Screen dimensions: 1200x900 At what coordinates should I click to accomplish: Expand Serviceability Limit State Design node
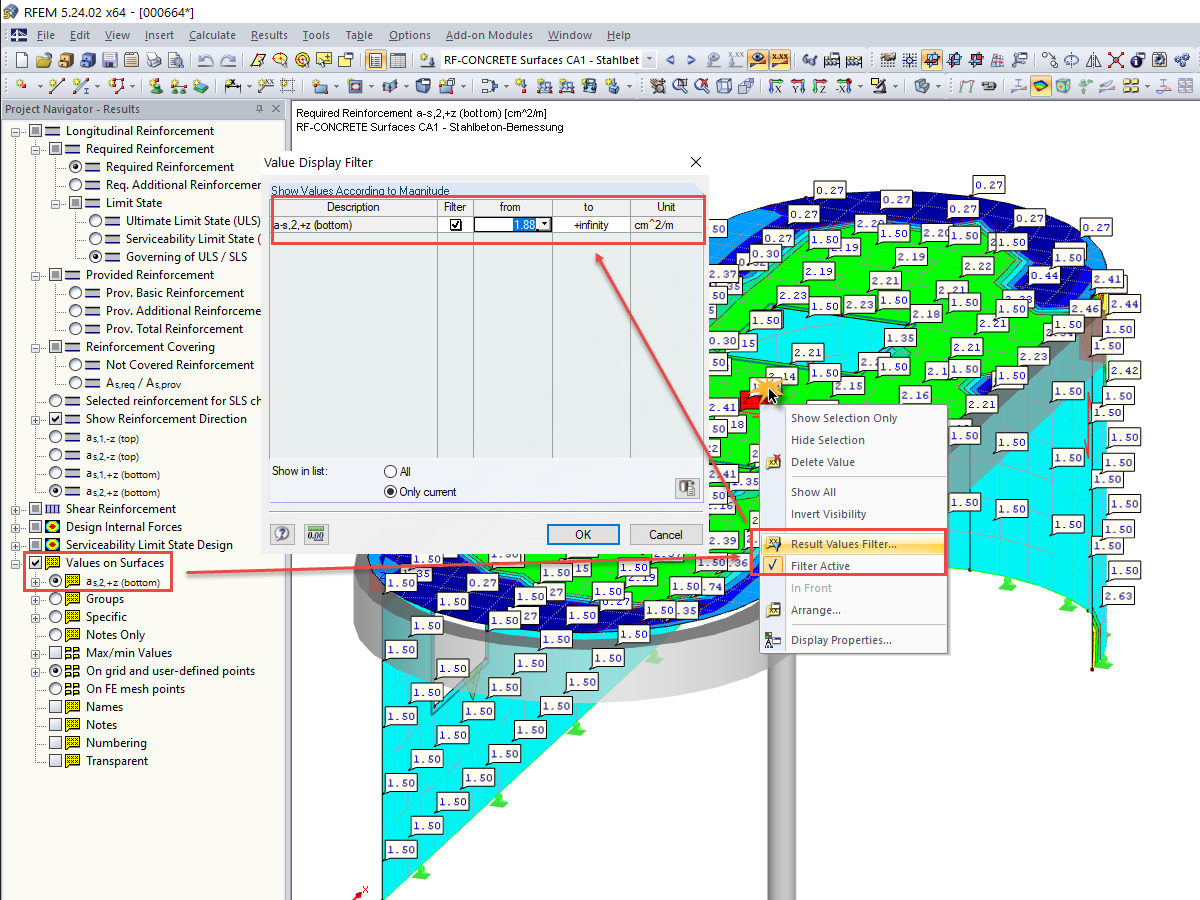(x=15, y=545)
